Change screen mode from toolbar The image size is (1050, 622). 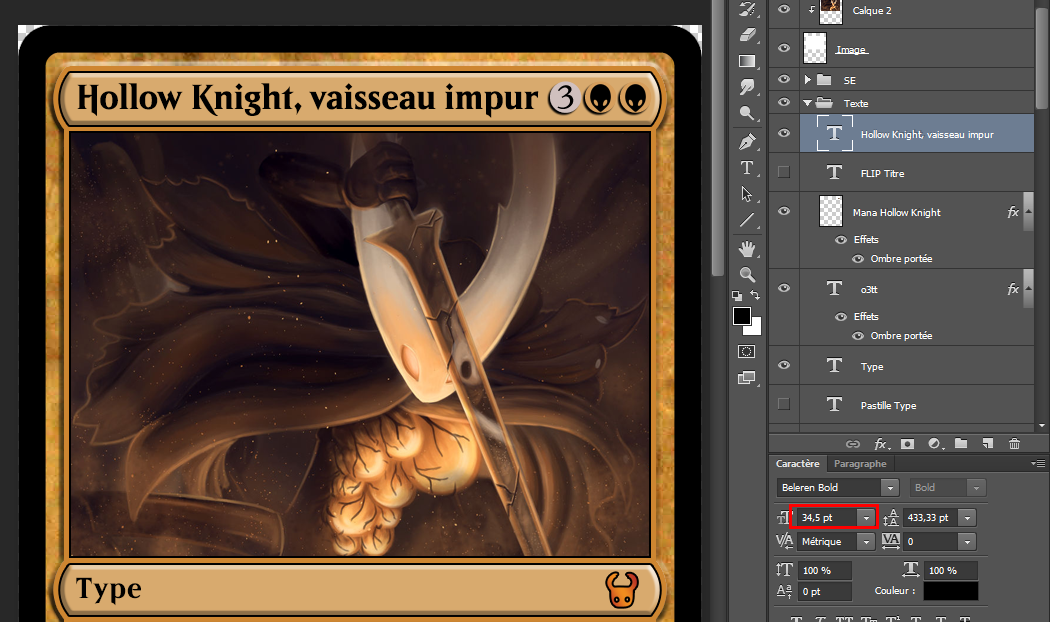747,378
